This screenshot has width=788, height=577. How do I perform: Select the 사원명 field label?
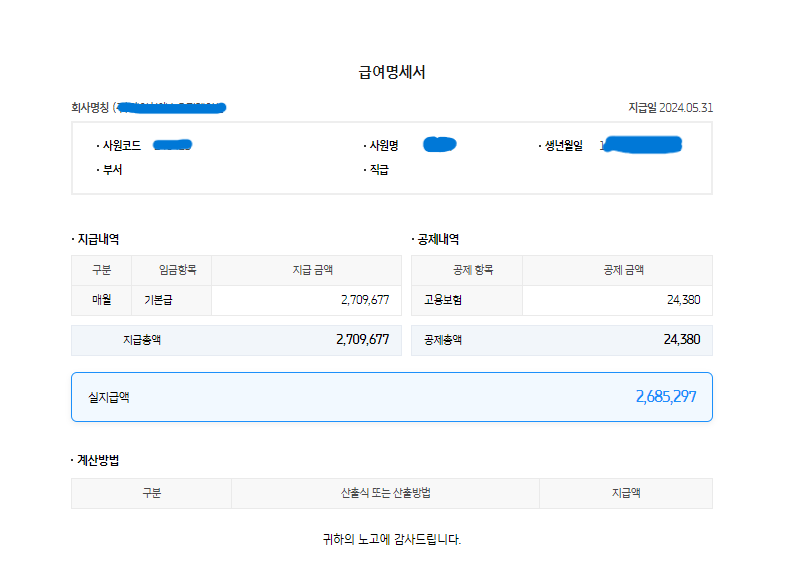384,146
